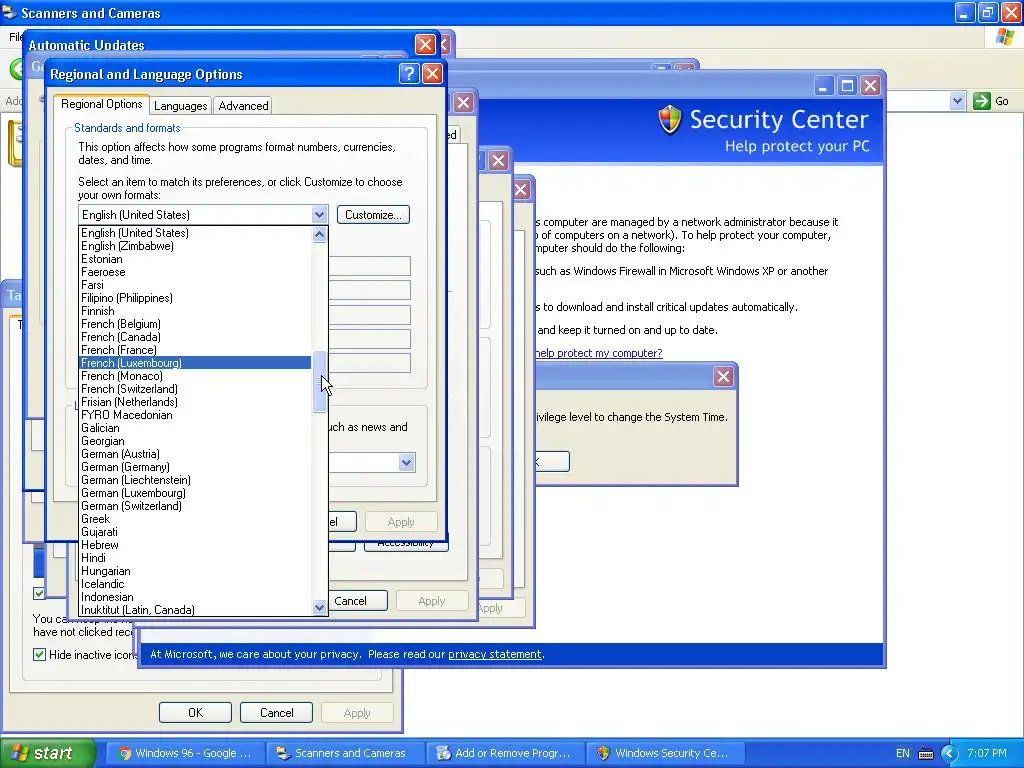1024x768 pixels.
Task: Select Hebrew in the list
Action: coord(195,545)
